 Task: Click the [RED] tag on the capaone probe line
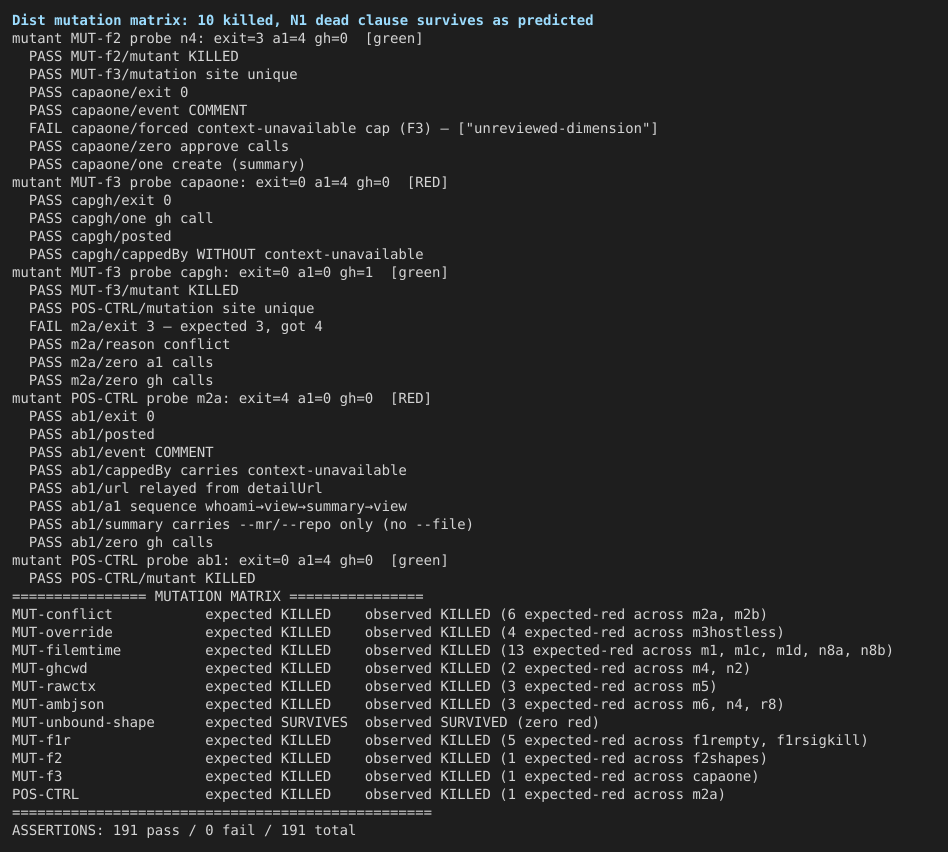click(x=427, y=182)
